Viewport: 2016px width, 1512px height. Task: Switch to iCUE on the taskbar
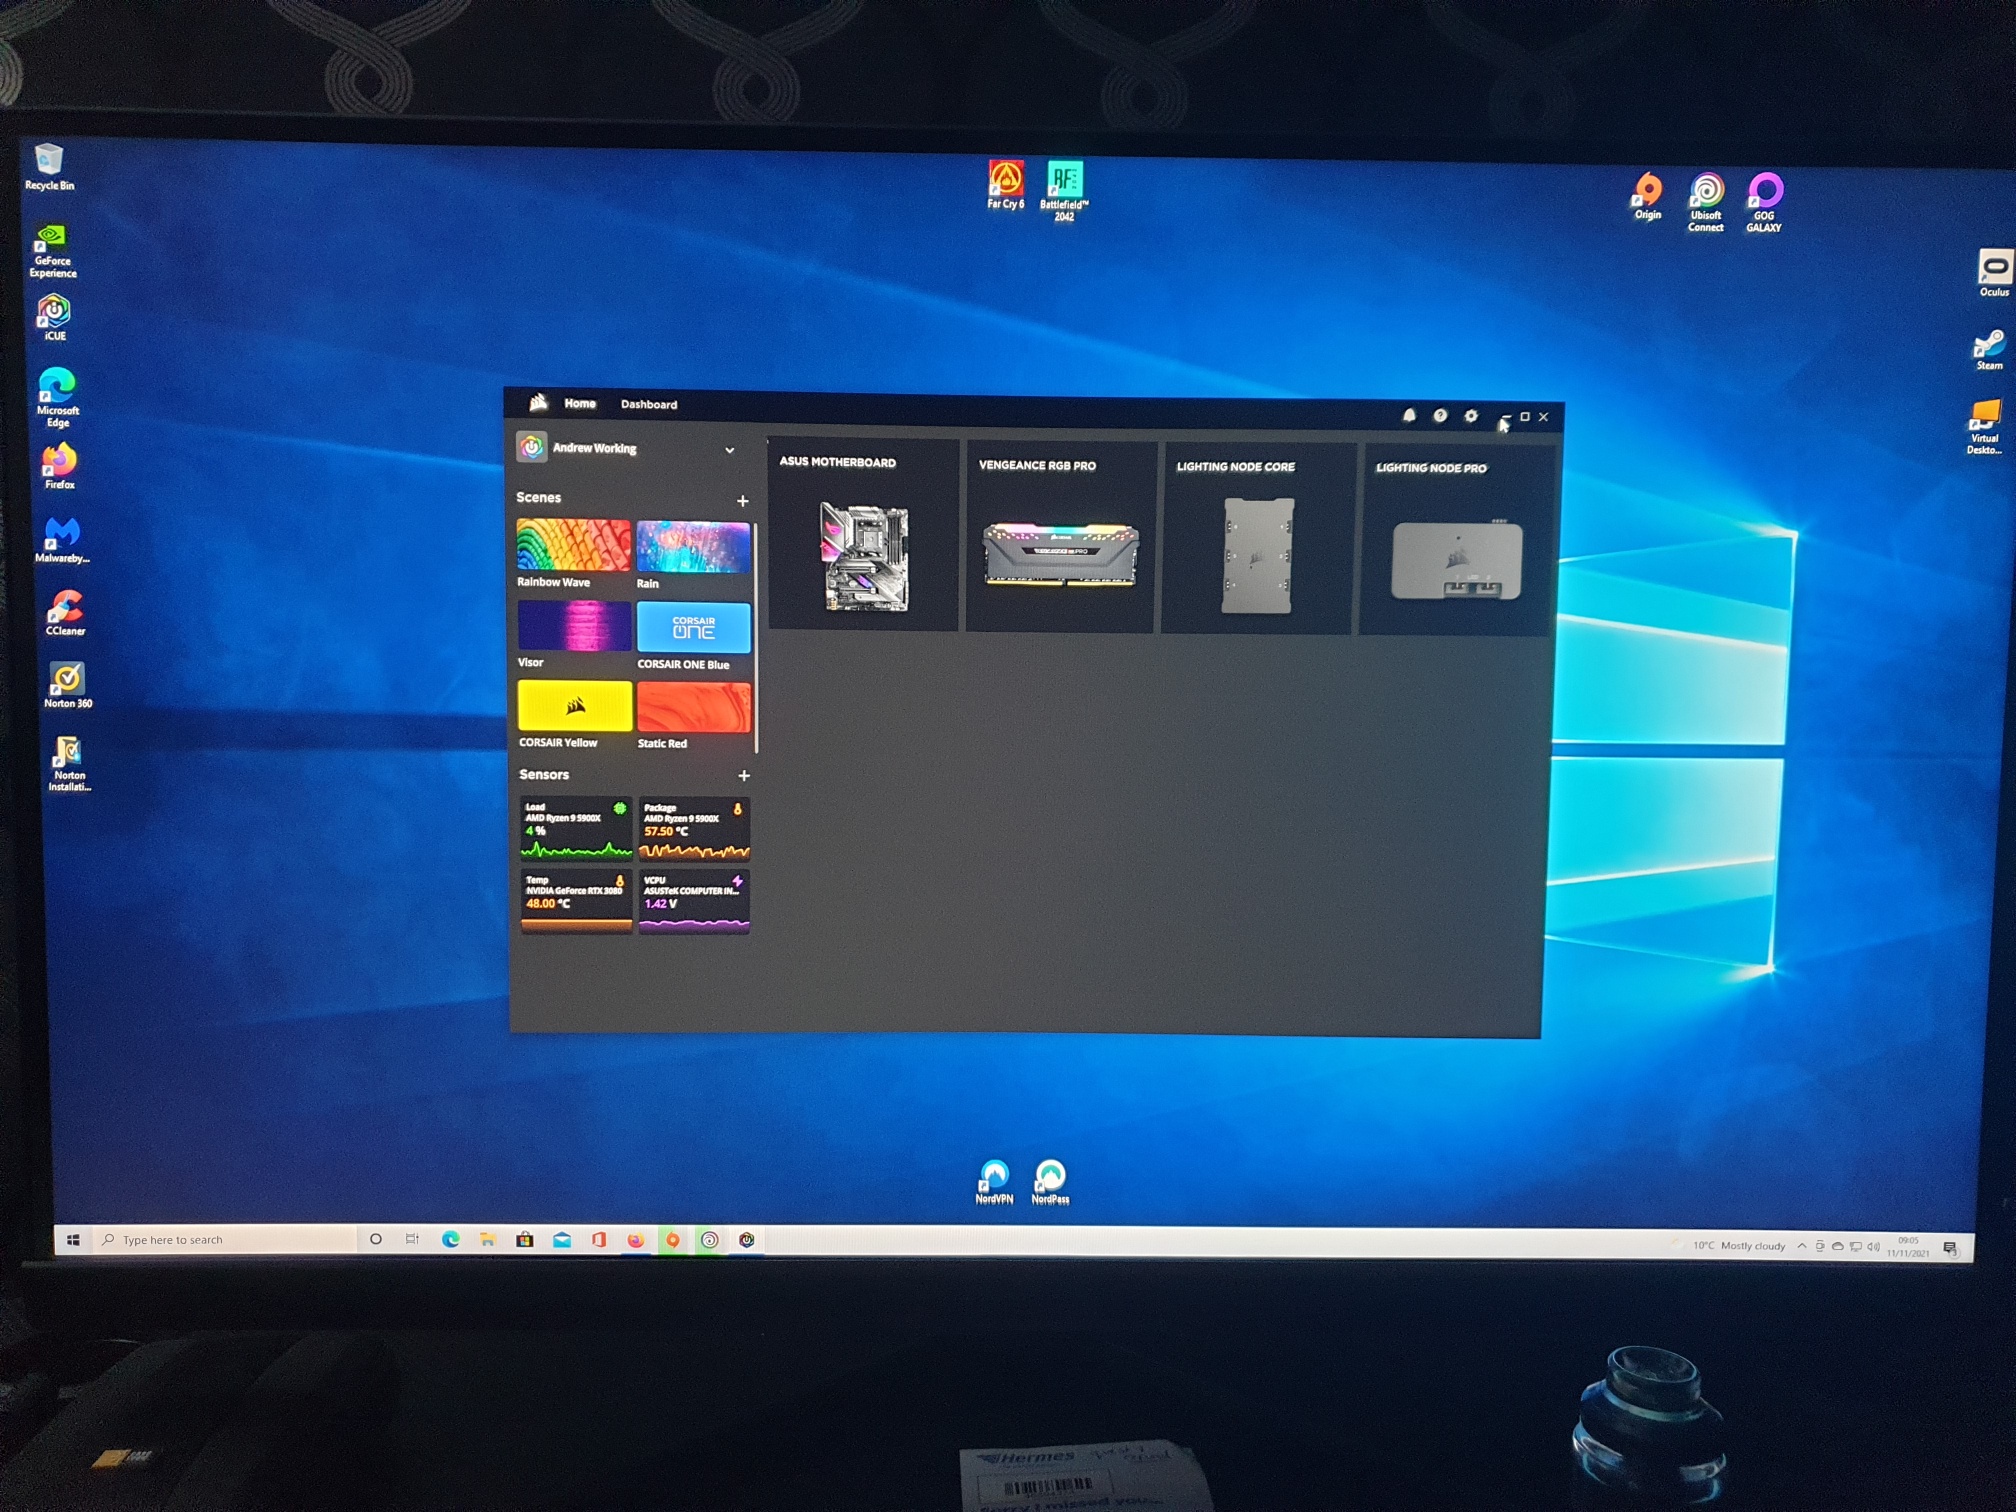(x=746, y=1240)
